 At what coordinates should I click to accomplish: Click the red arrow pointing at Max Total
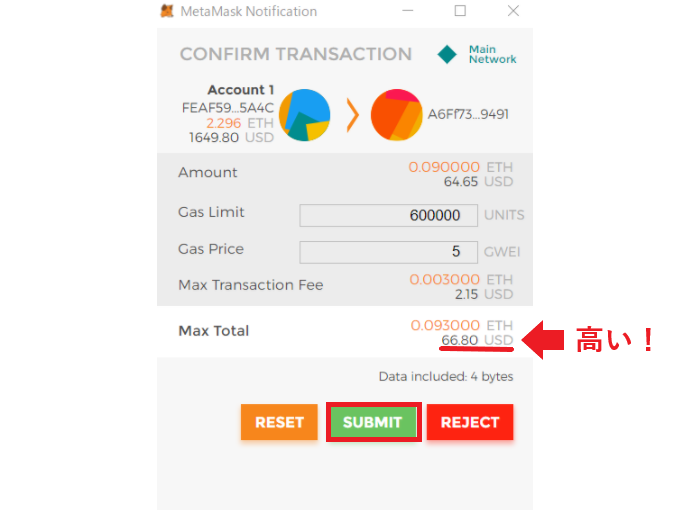[543, 340]
